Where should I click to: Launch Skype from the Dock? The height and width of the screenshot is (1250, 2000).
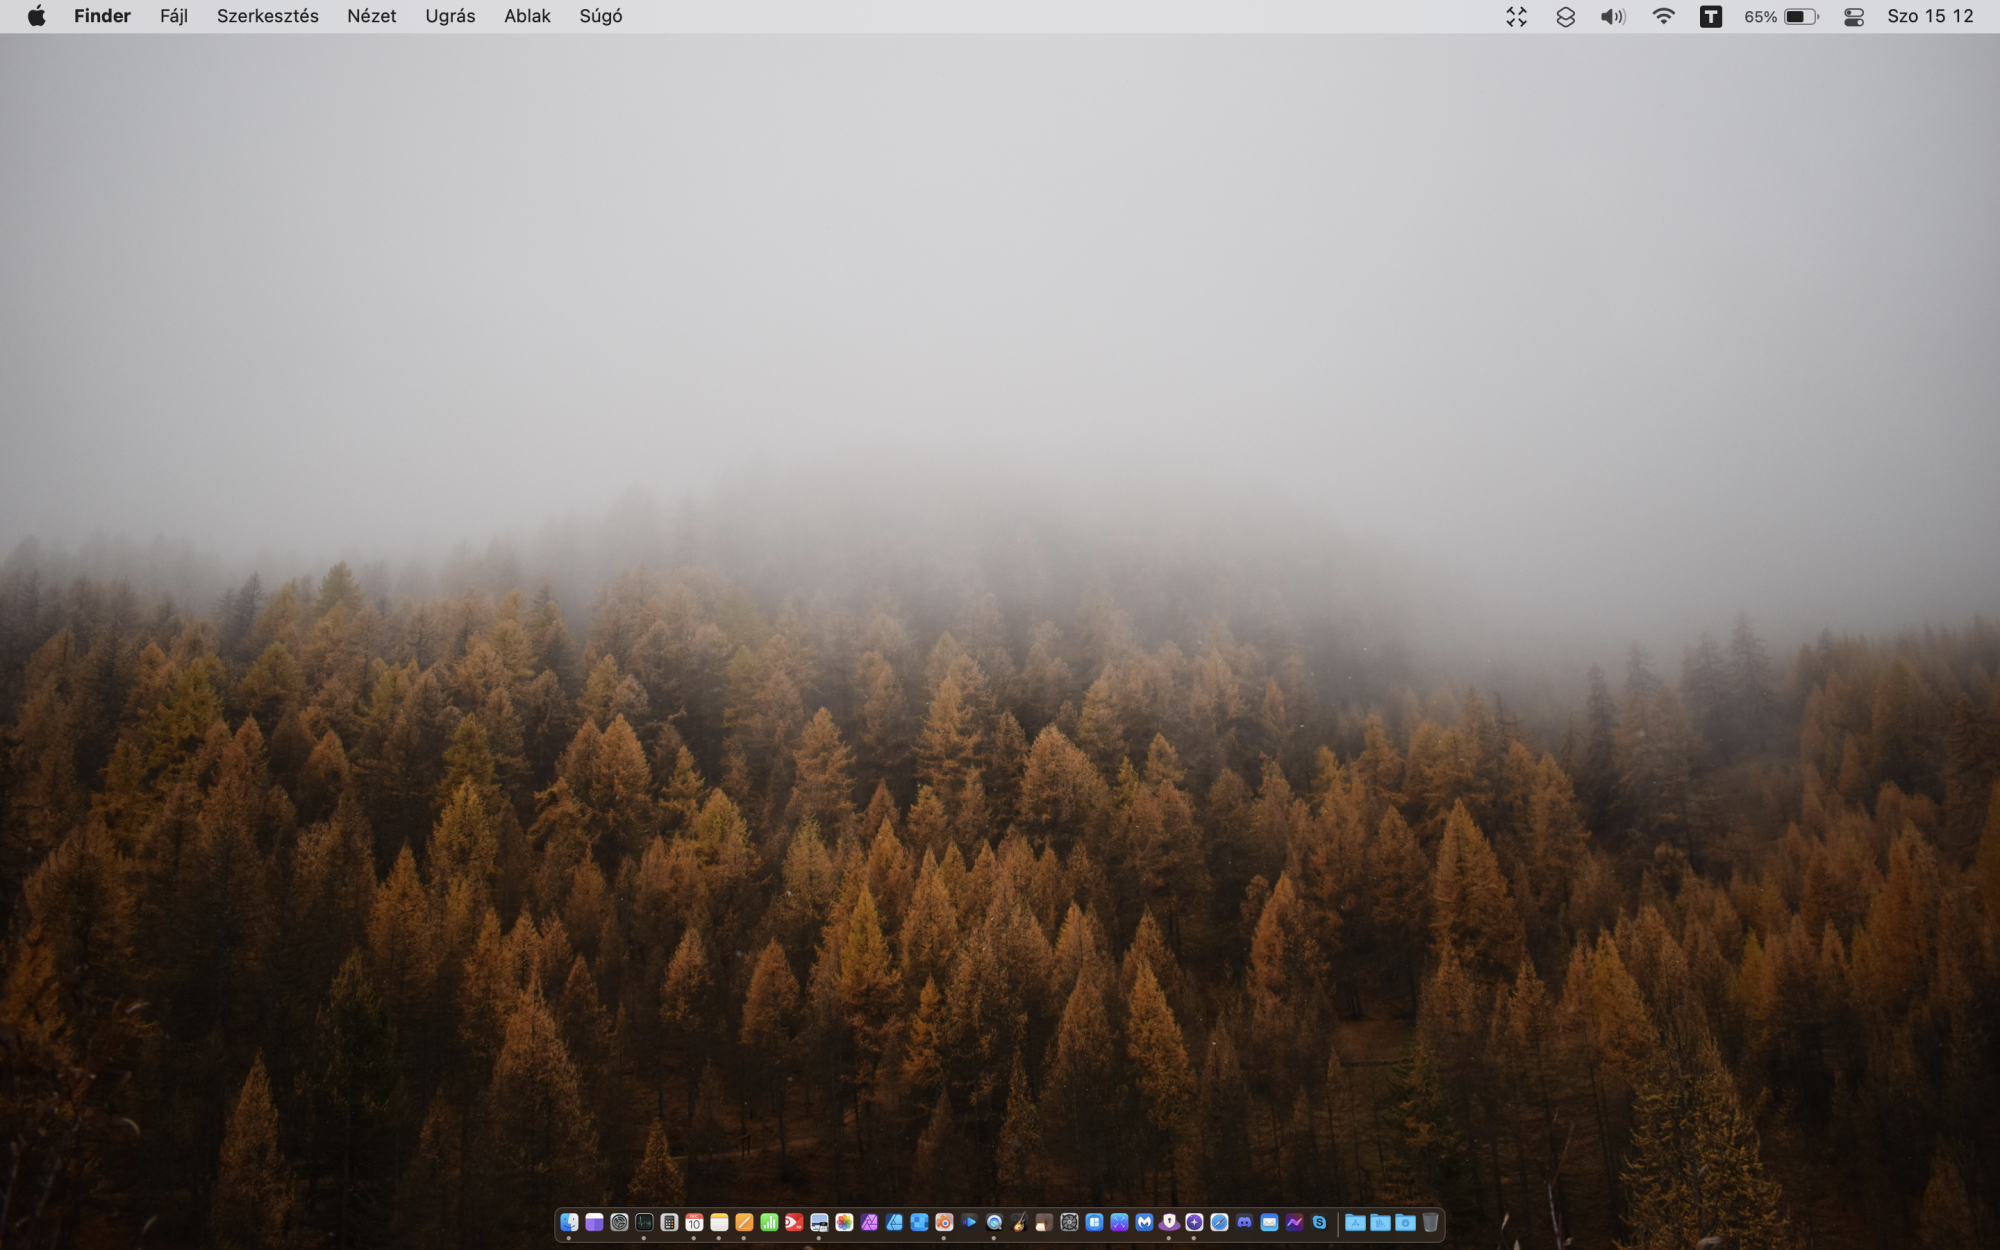1319,1222
